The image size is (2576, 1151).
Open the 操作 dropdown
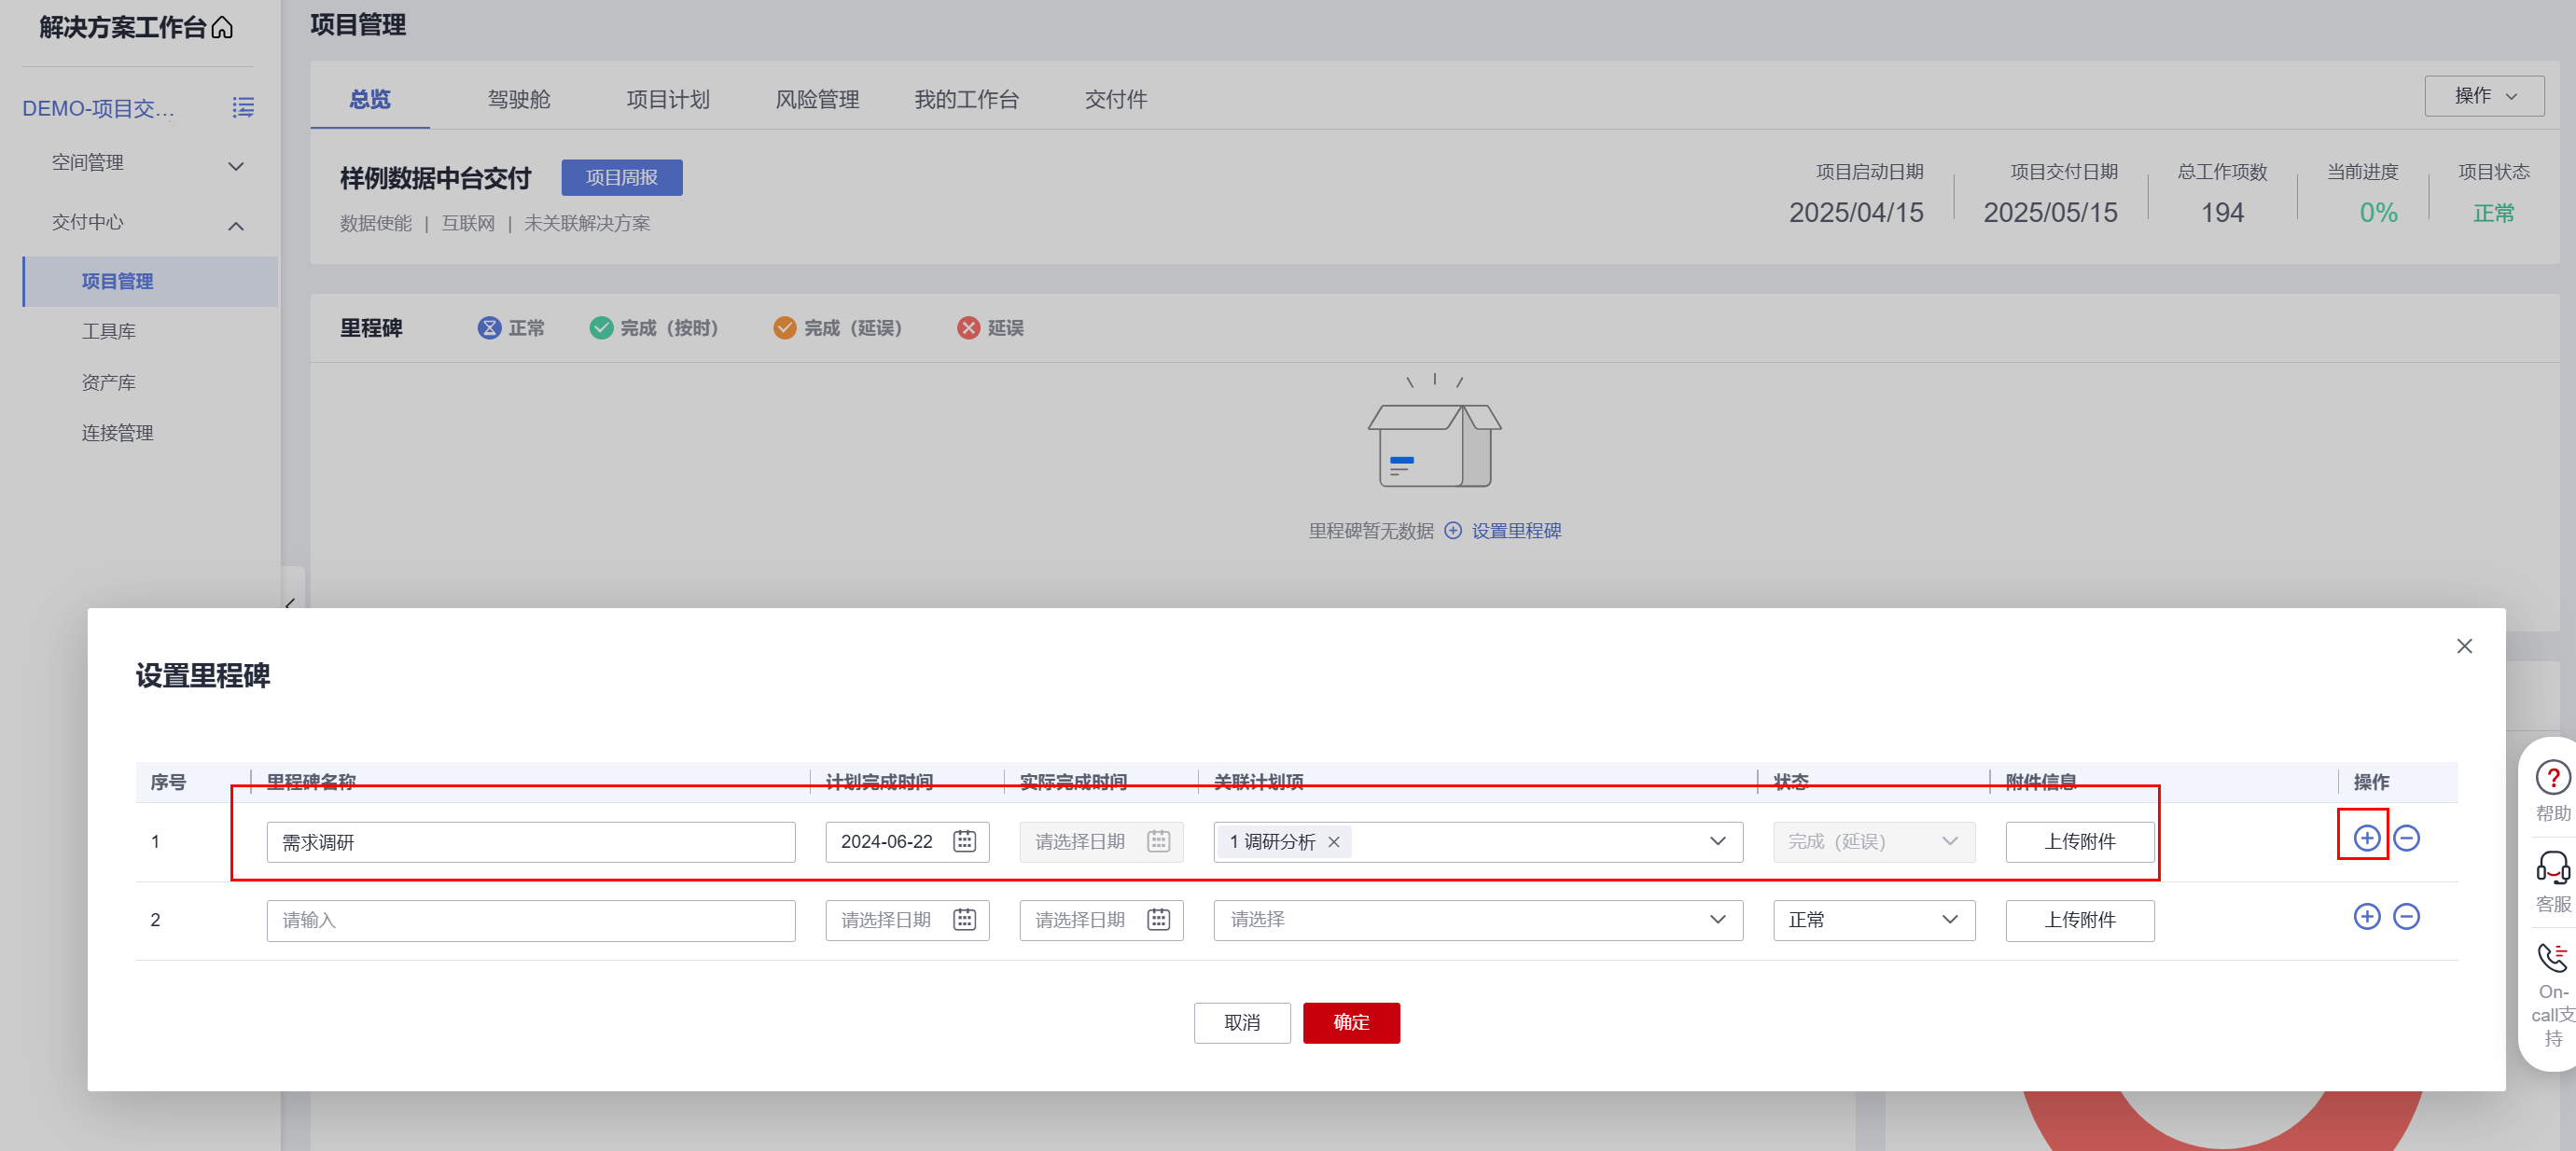coord(2483,96)
